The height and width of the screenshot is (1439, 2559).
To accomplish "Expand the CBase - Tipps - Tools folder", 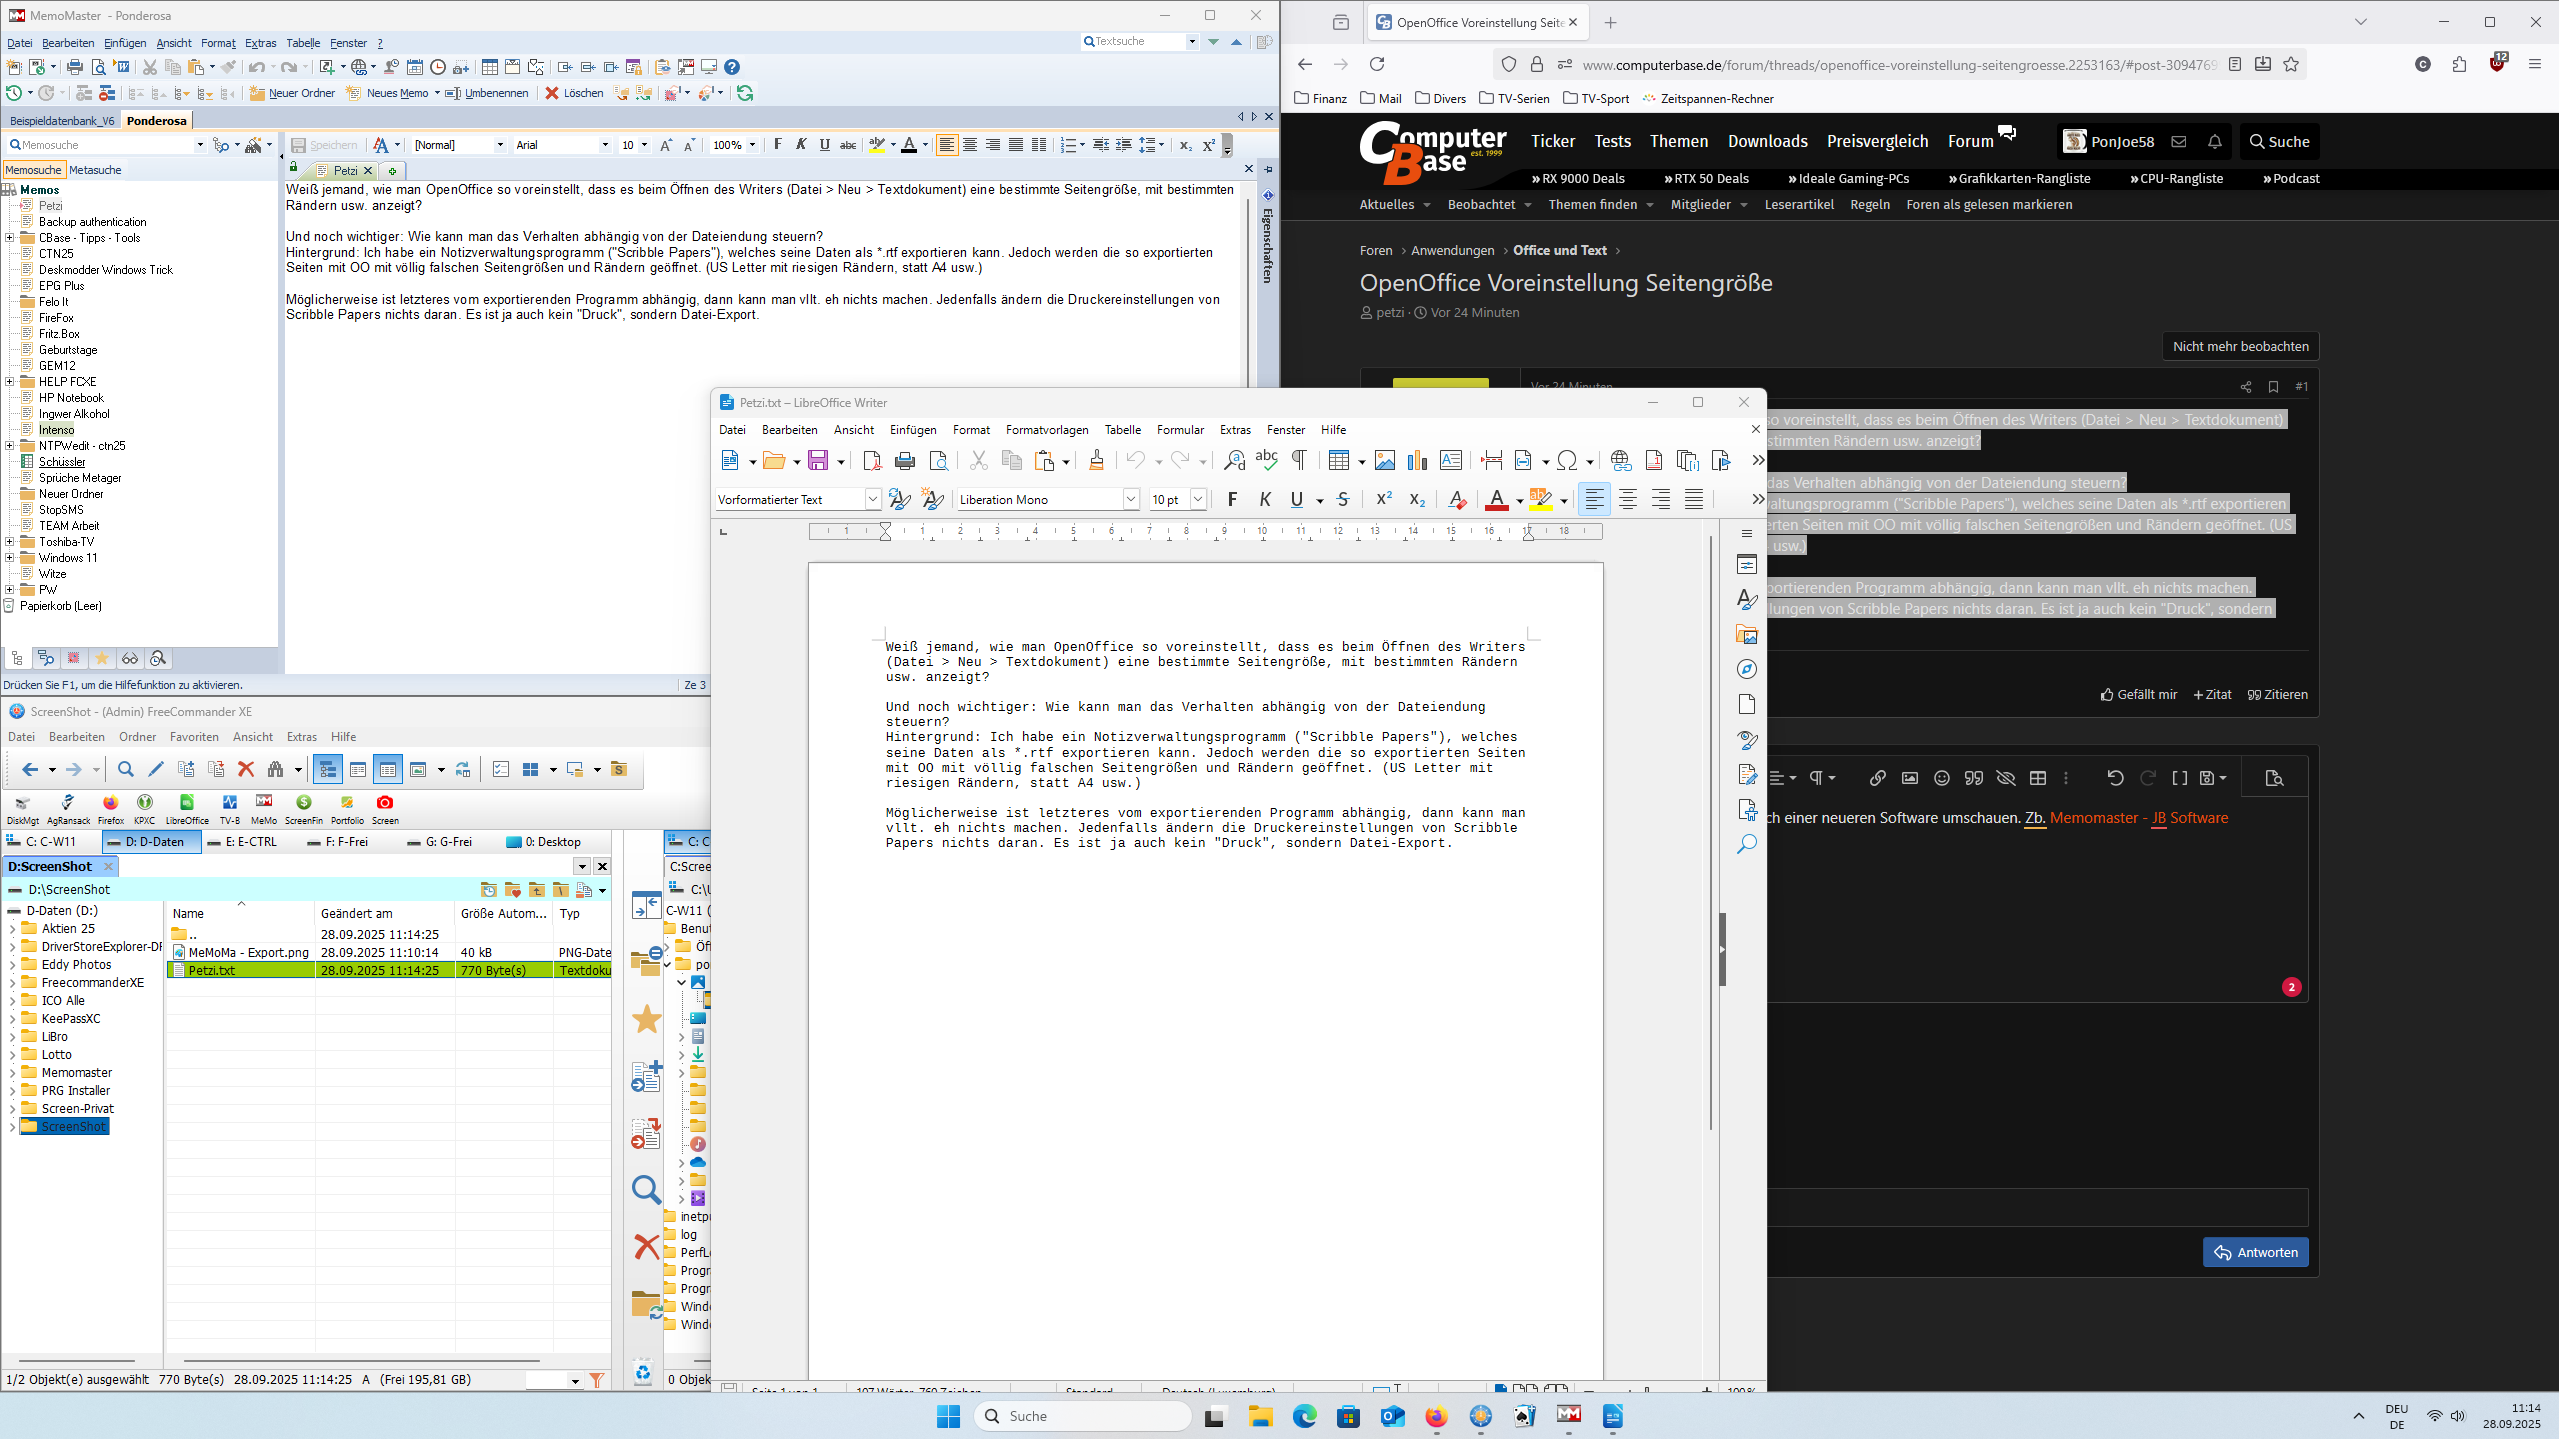I will [x=10, y=238].
